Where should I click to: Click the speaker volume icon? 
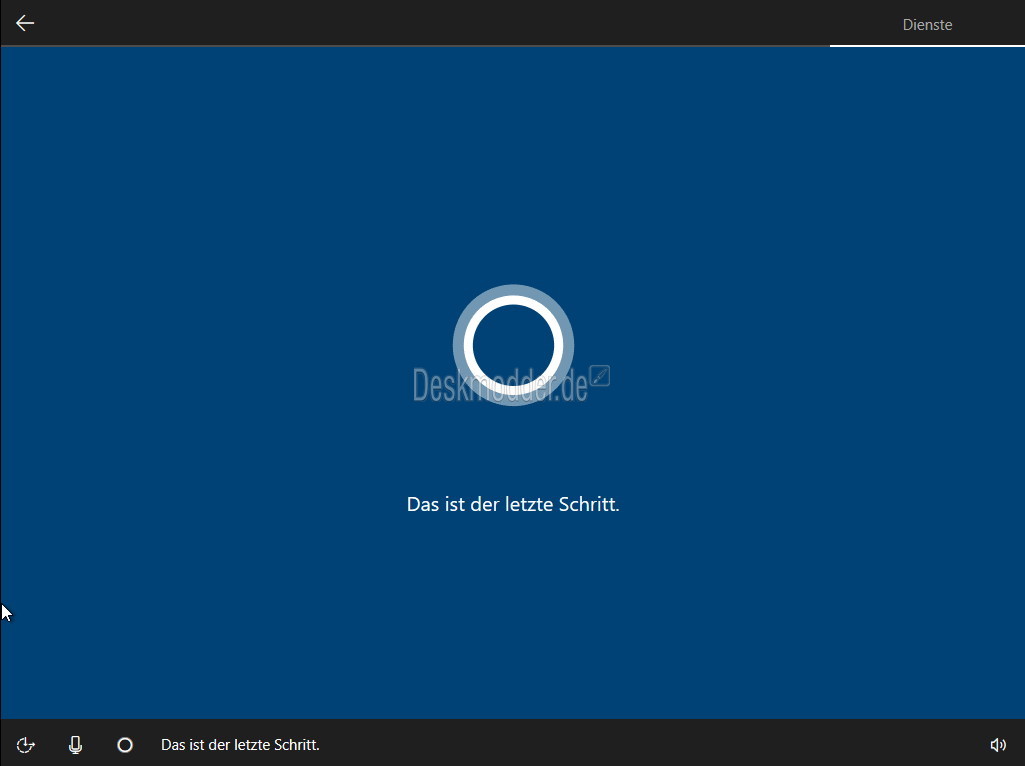998,744
